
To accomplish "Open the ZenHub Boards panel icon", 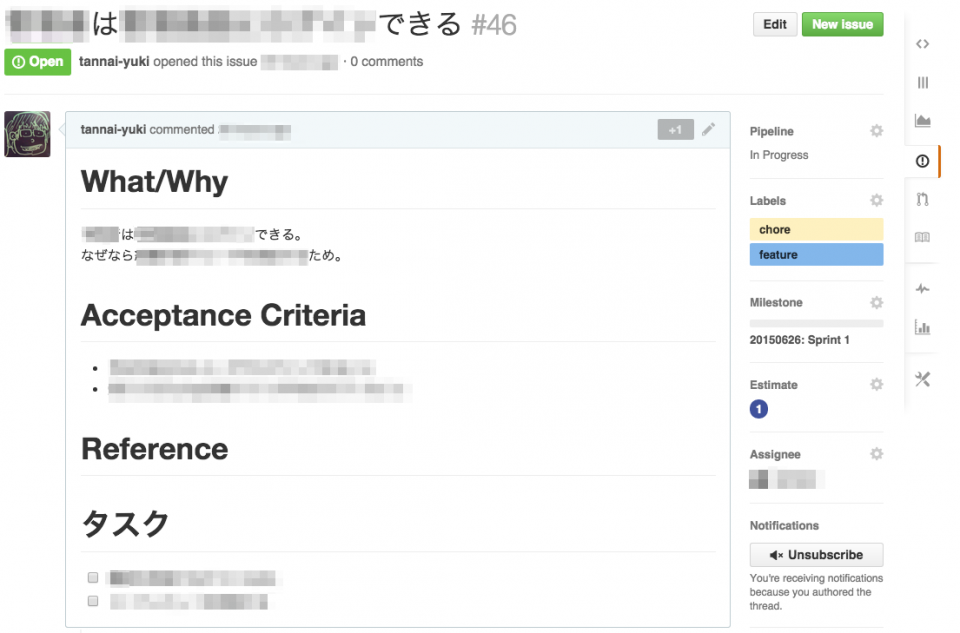I will tap(922, 83).
